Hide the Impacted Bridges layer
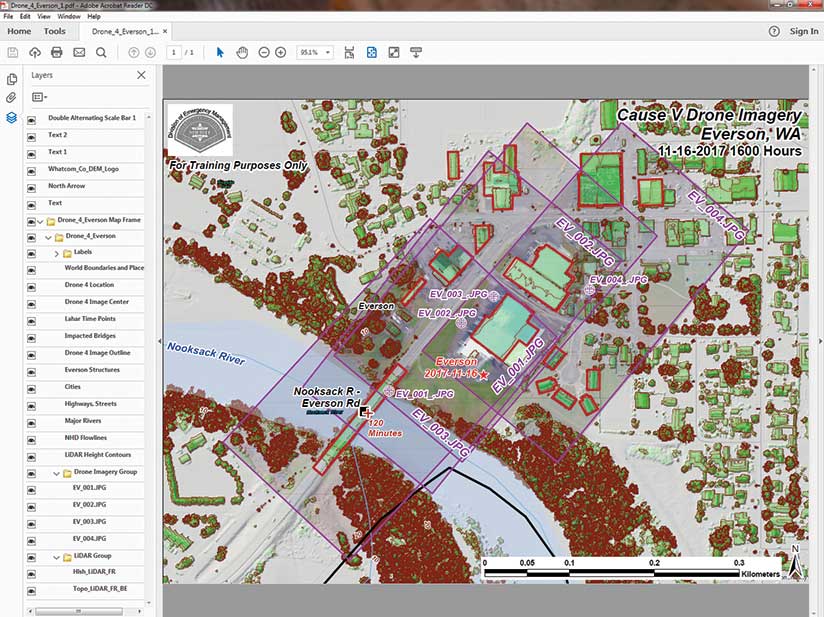 tap(32, 338)
